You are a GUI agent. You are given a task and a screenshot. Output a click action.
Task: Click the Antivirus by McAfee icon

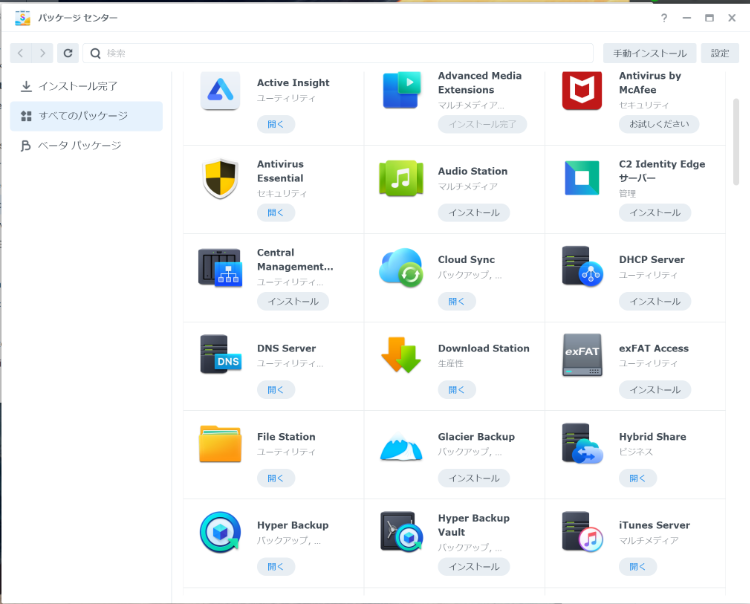pyautogui.click(x=582, y=90)
